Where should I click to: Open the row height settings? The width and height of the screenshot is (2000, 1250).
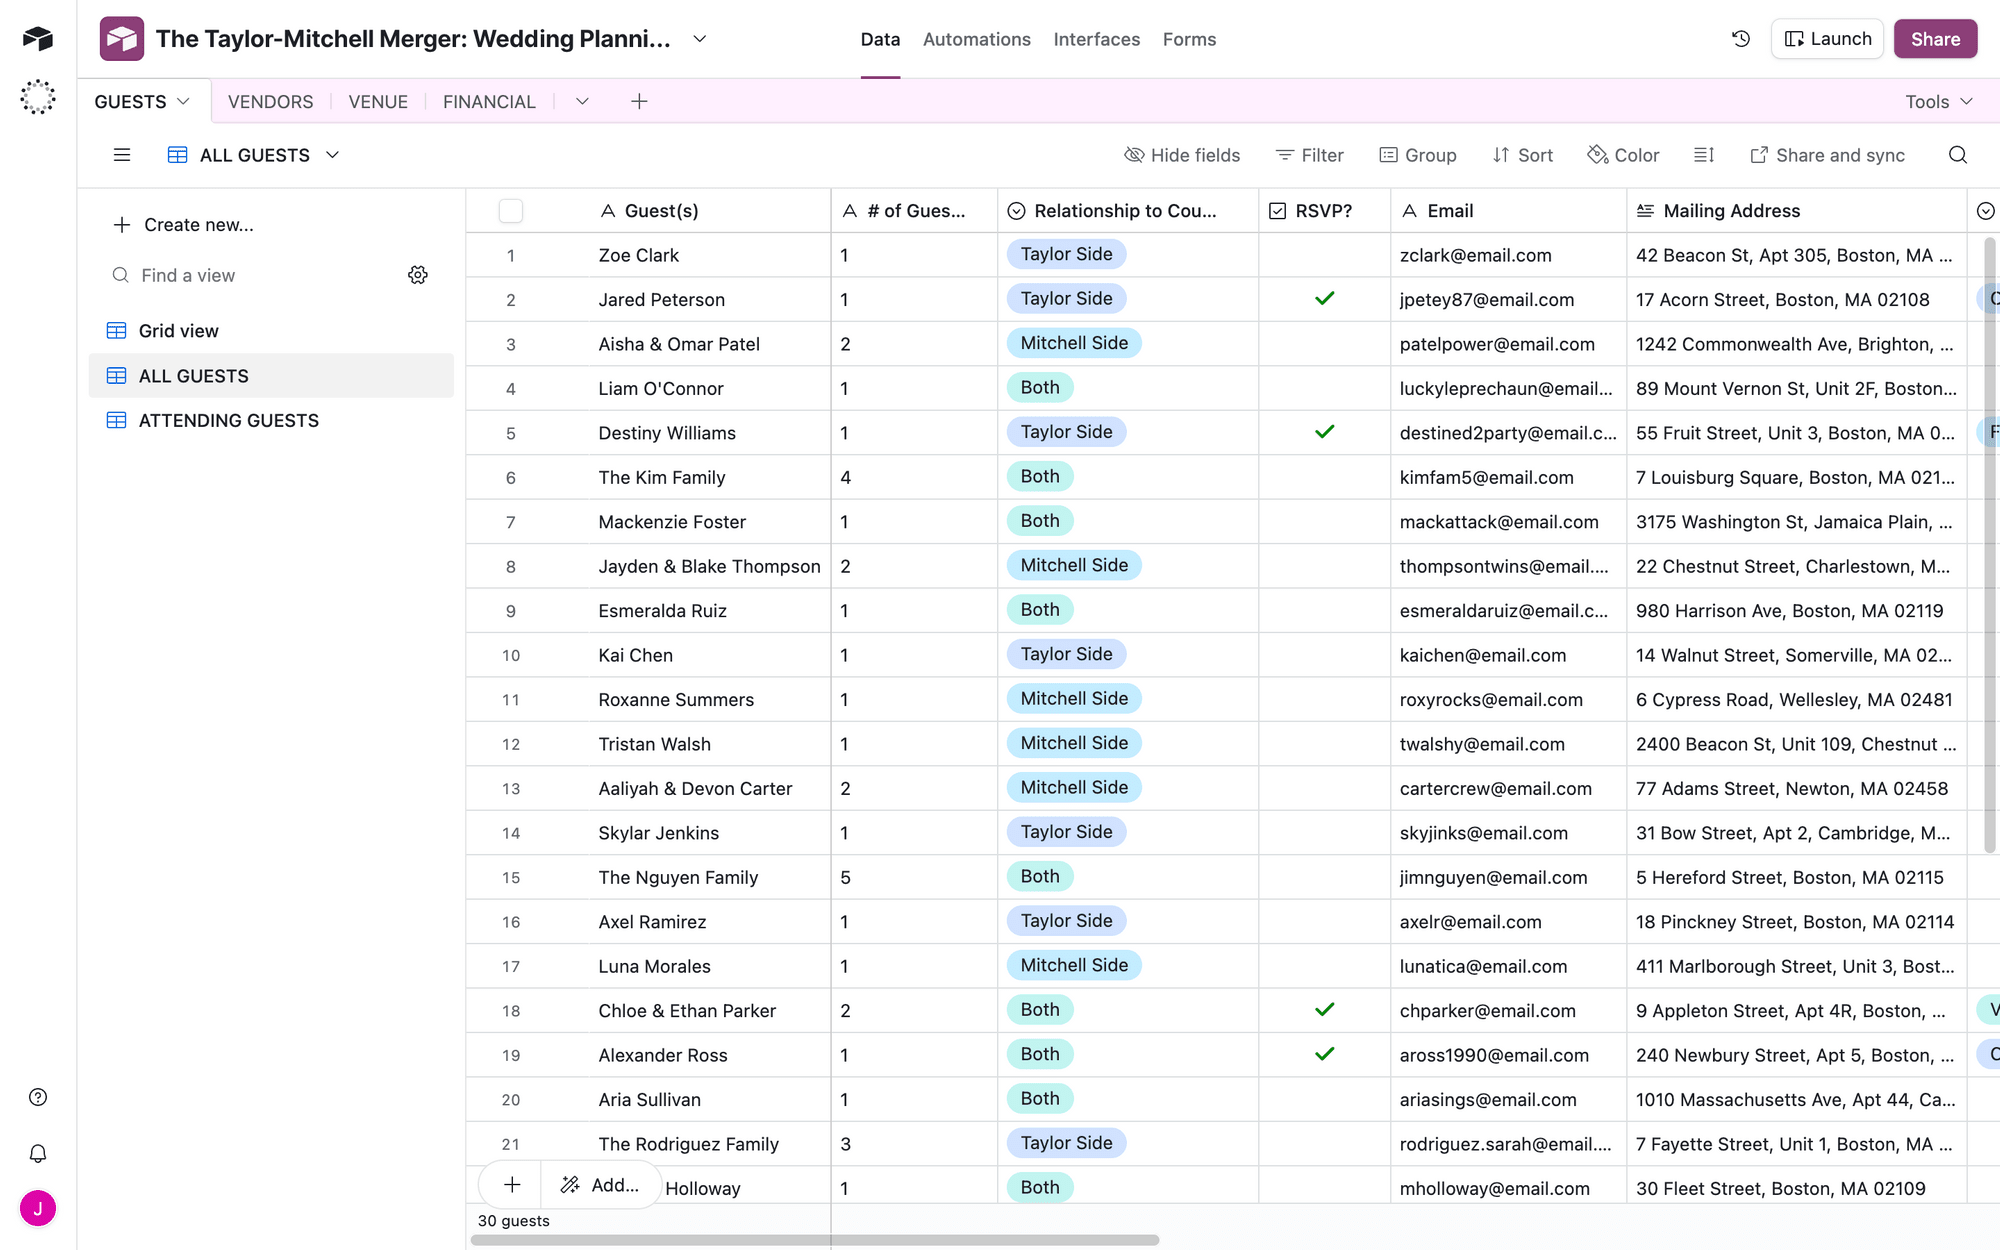[1704, 155]
